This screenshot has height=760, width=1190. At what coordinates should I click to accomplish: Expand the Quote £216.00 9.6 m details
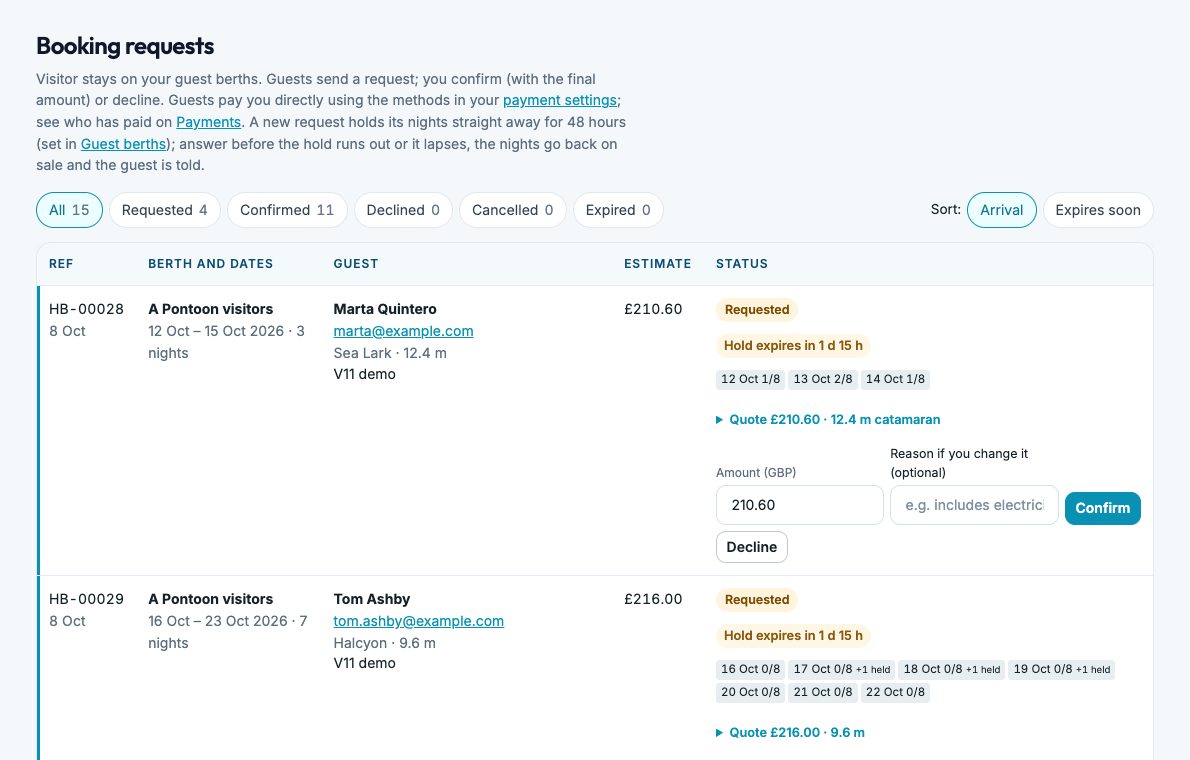[x=790, y=733]
